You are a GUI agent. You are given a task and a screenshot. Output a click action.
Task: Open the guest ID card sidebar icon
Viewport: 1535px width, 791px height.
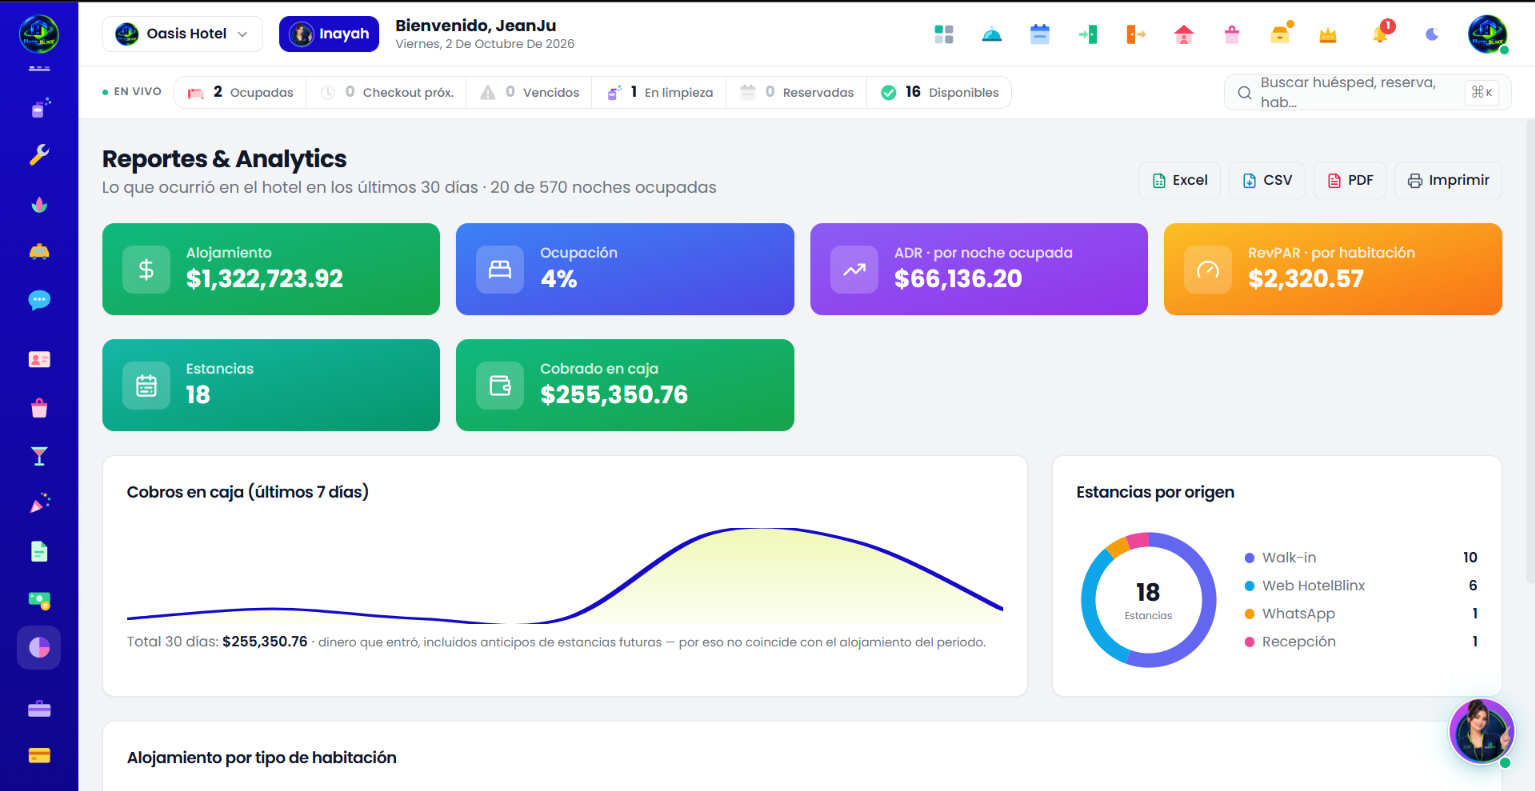point(39,359)
